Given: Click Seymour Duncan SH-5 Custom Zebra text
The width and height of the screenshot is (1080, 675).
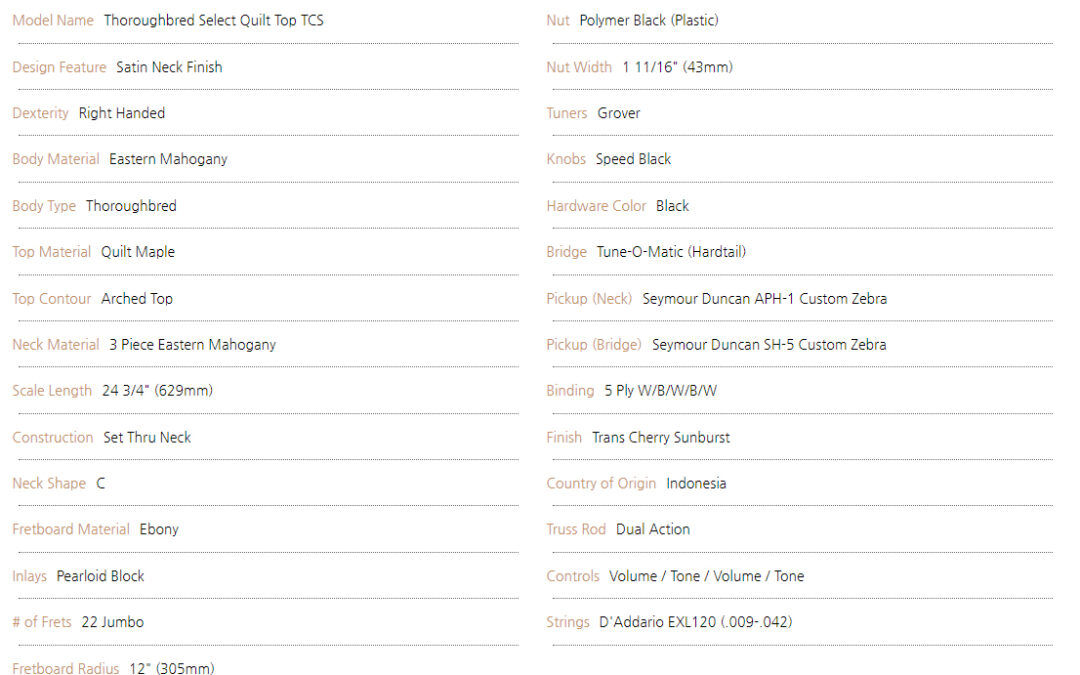Looking at the screenshot, I should pos(769,344).
